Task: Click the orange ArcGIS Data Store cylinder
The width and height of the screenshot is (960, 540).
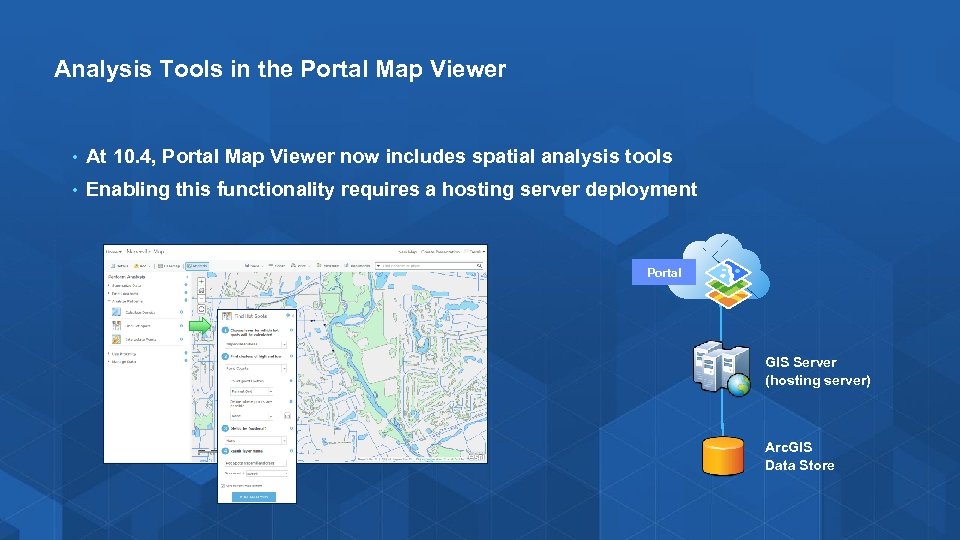Action: 723,456
